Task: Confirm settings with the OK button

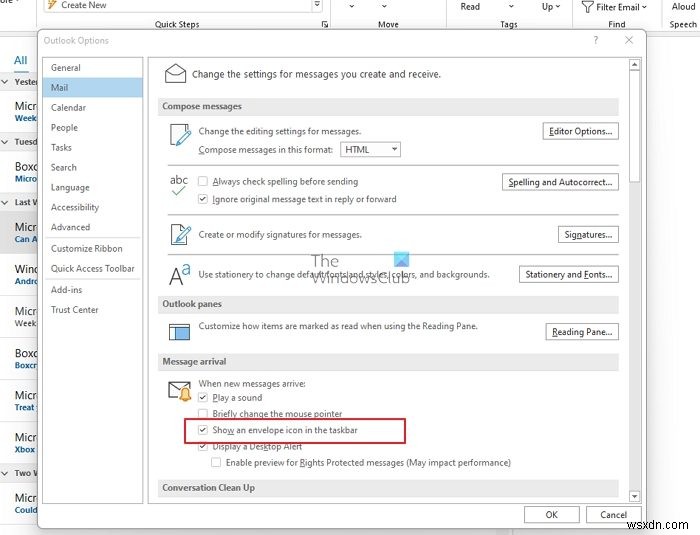Action: 552,514
